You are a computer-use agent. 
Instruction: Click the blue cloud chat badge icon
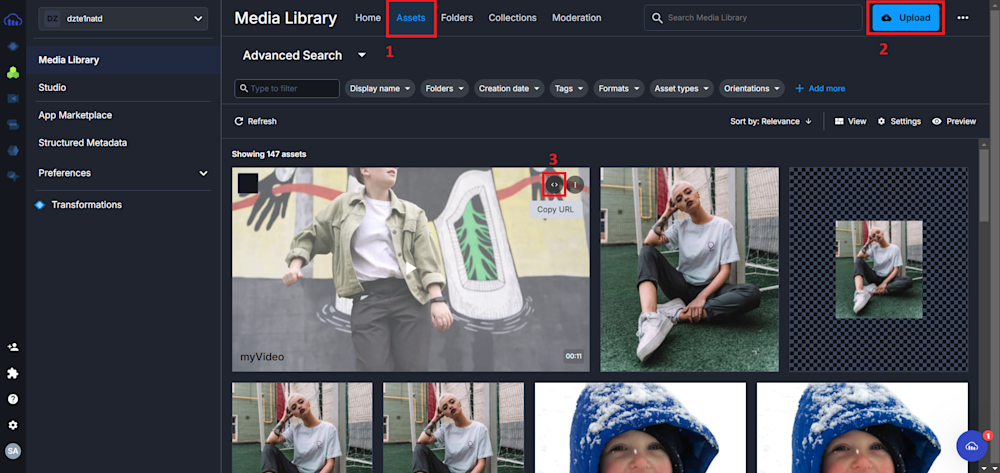972,446
